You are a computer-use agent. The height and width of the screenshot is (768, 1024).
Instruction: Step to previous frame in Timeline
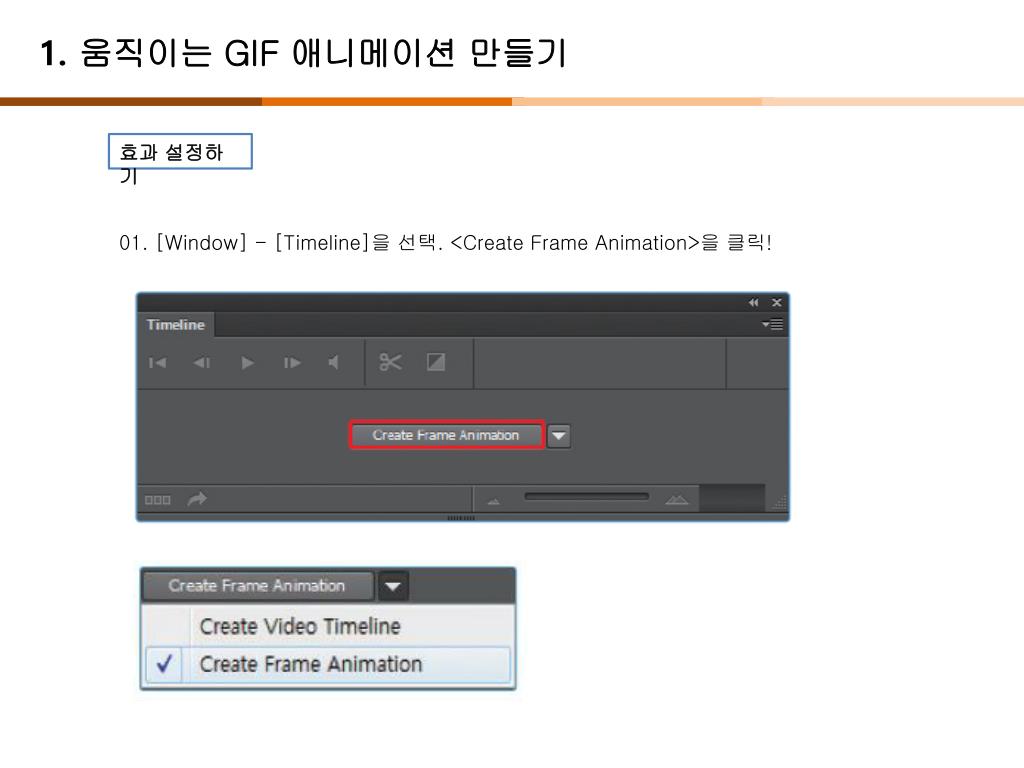click(x=202, y=362)
